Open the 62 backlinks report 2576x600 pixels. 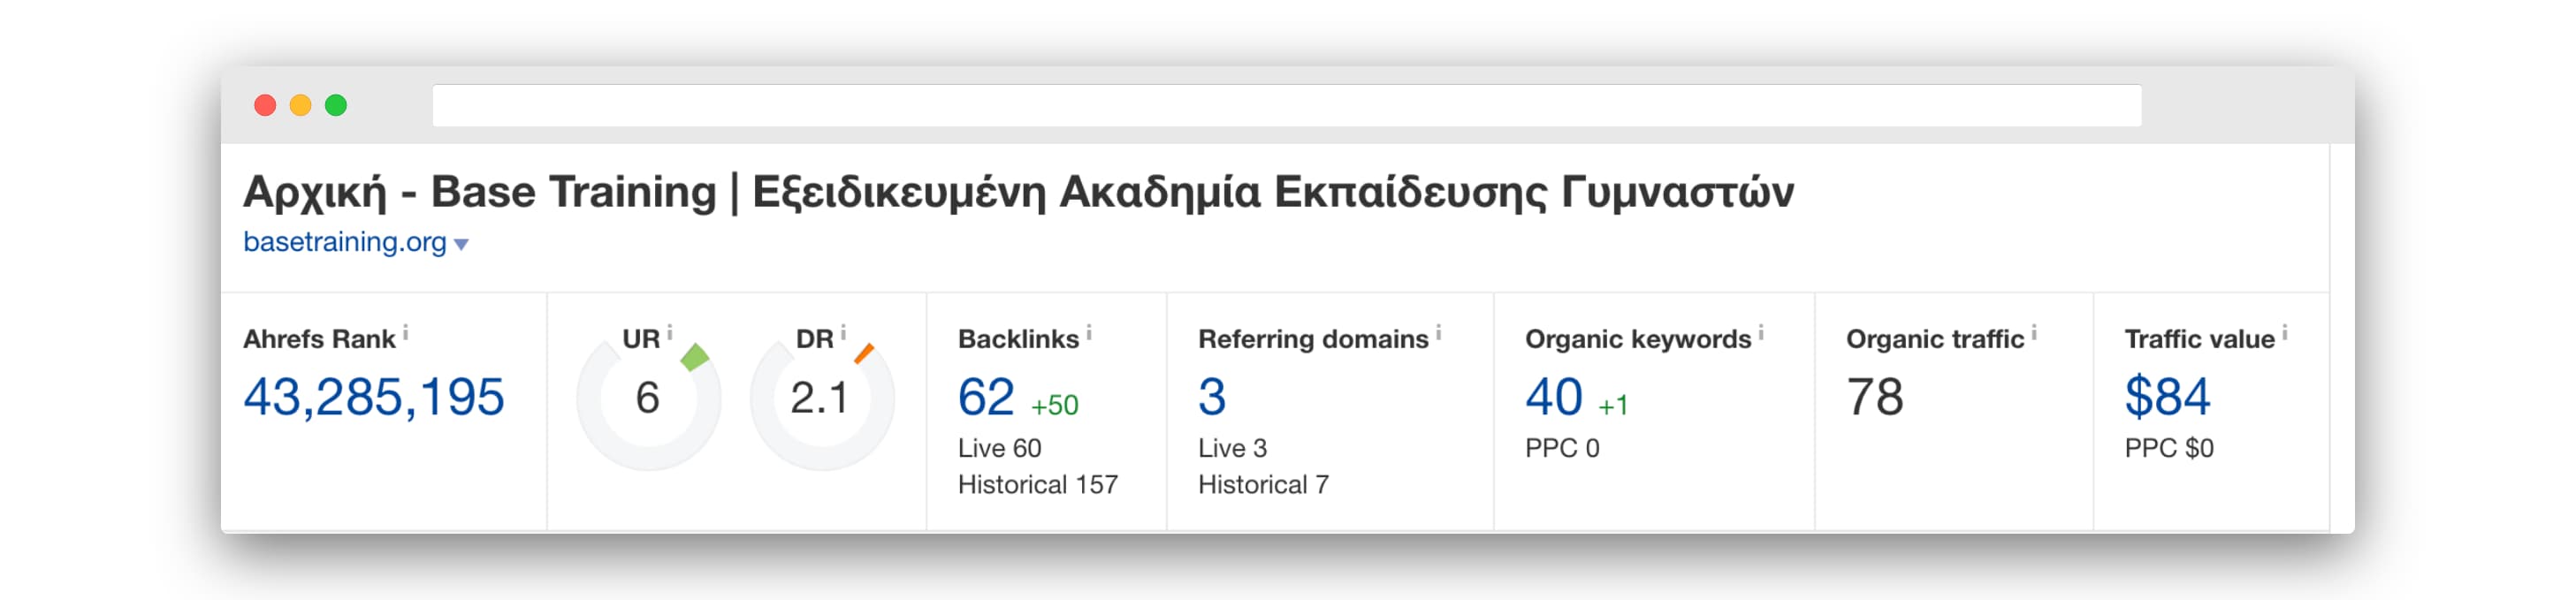point(986,397)
